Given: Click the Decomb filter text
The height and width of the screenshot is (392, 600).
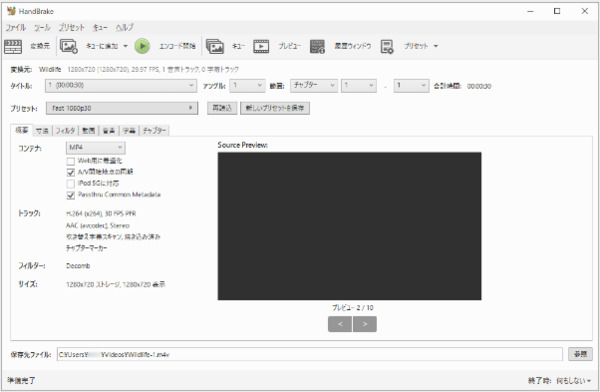Looking at the screenshot, I should point(78,266).
